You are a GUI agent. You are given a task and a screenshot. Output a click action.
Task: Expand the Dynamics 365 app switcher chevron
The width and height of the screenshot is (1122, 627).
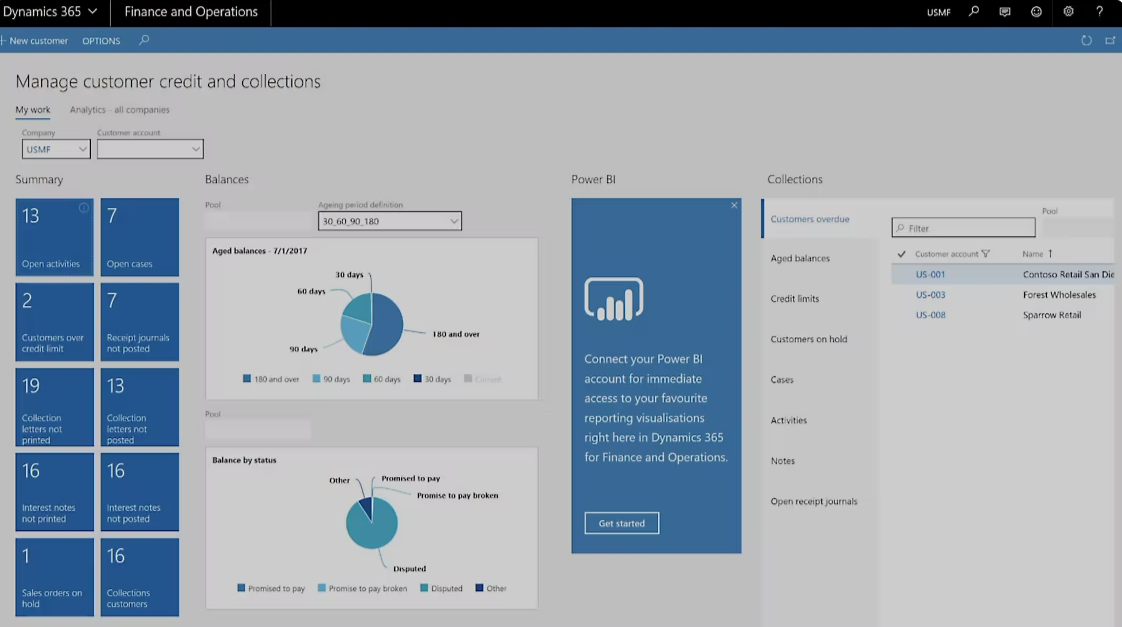(x=92, y=11)
